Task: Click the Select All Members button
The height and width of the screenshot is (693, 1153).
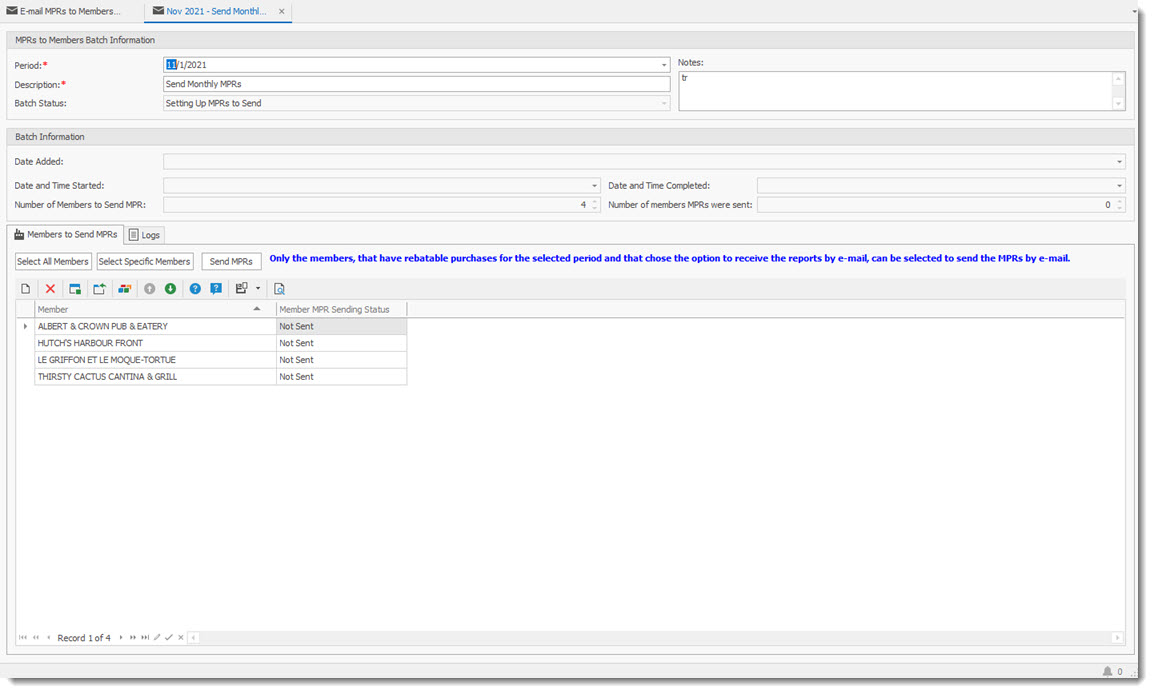Action: click(x=53, y=262)
